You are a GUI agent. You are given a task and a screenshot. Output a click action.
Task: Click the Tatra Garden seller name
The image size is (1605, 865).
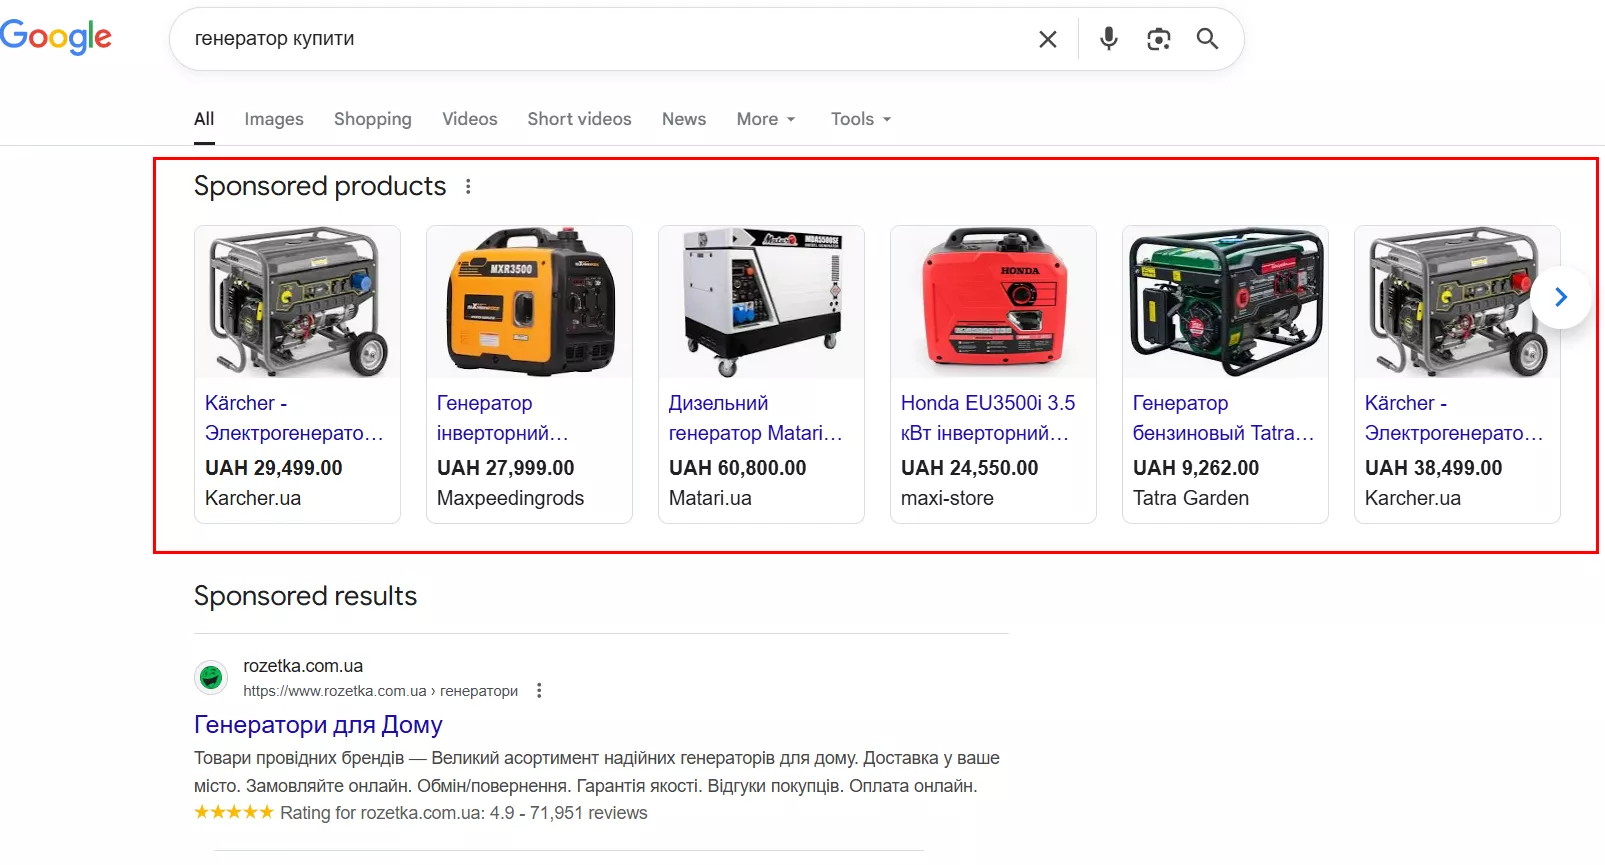[1191, 498]
